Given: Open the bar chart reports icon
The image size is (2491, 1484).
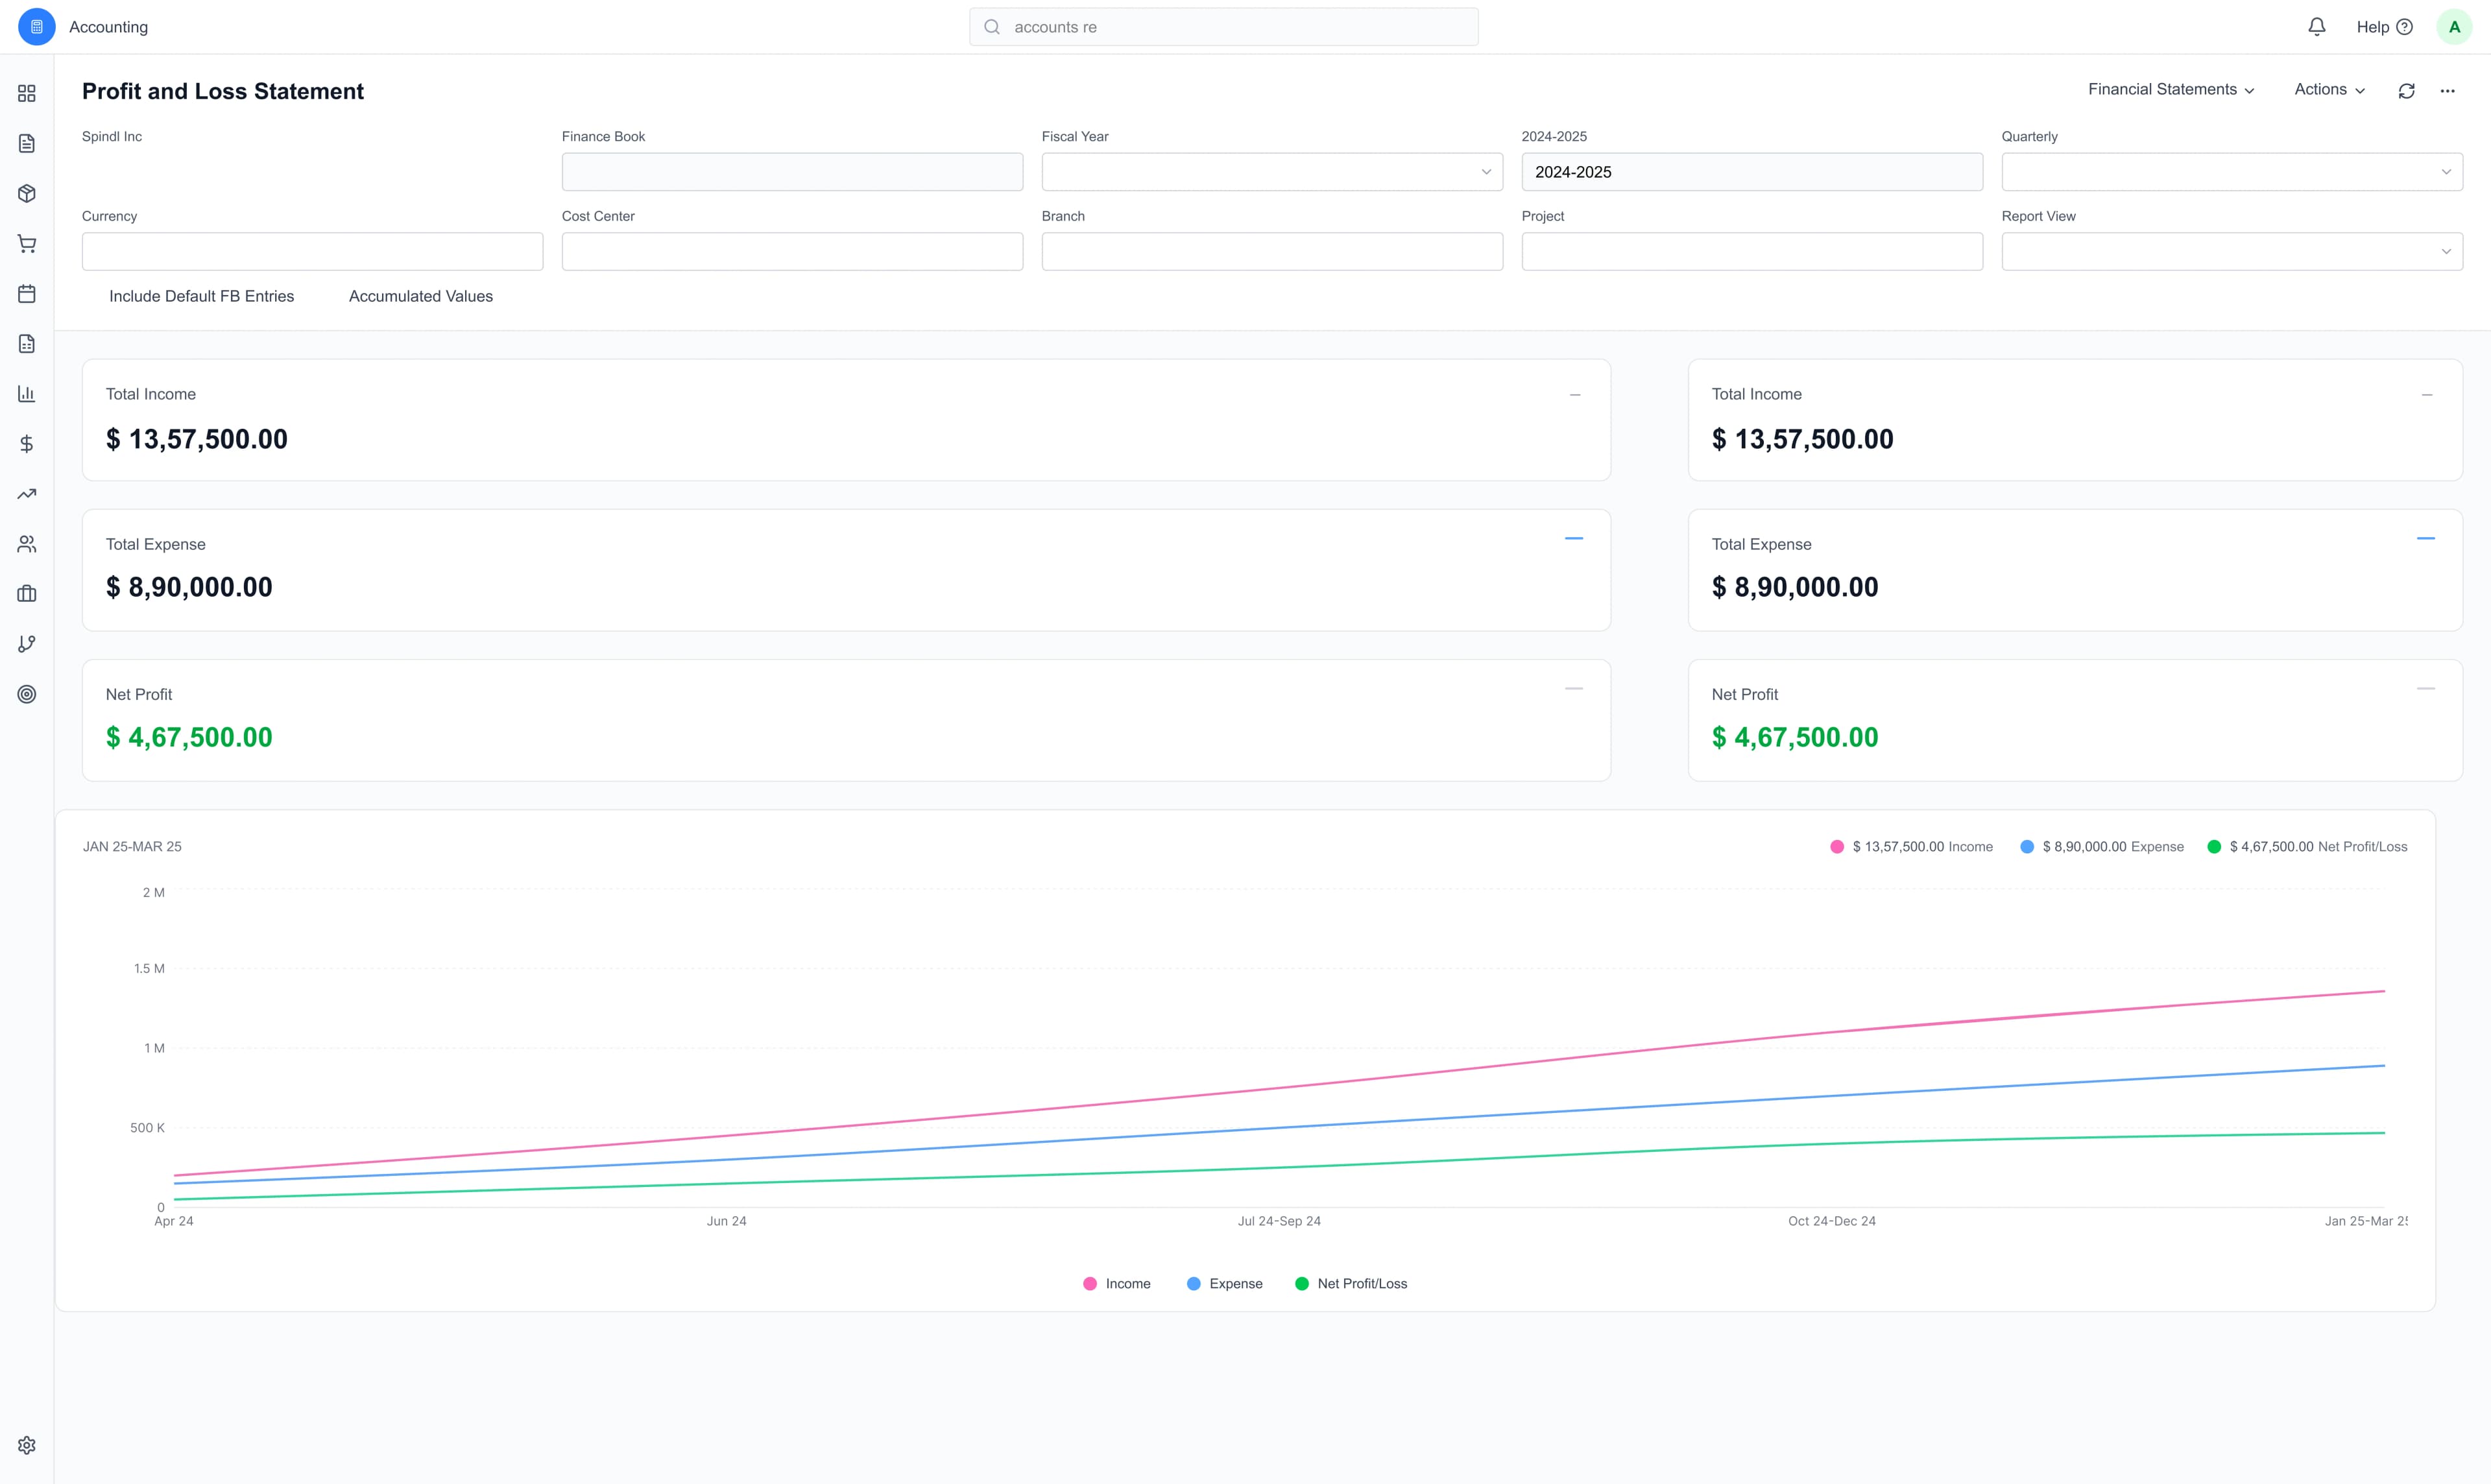Looking at the screenshot, I should tap(26, 393).
